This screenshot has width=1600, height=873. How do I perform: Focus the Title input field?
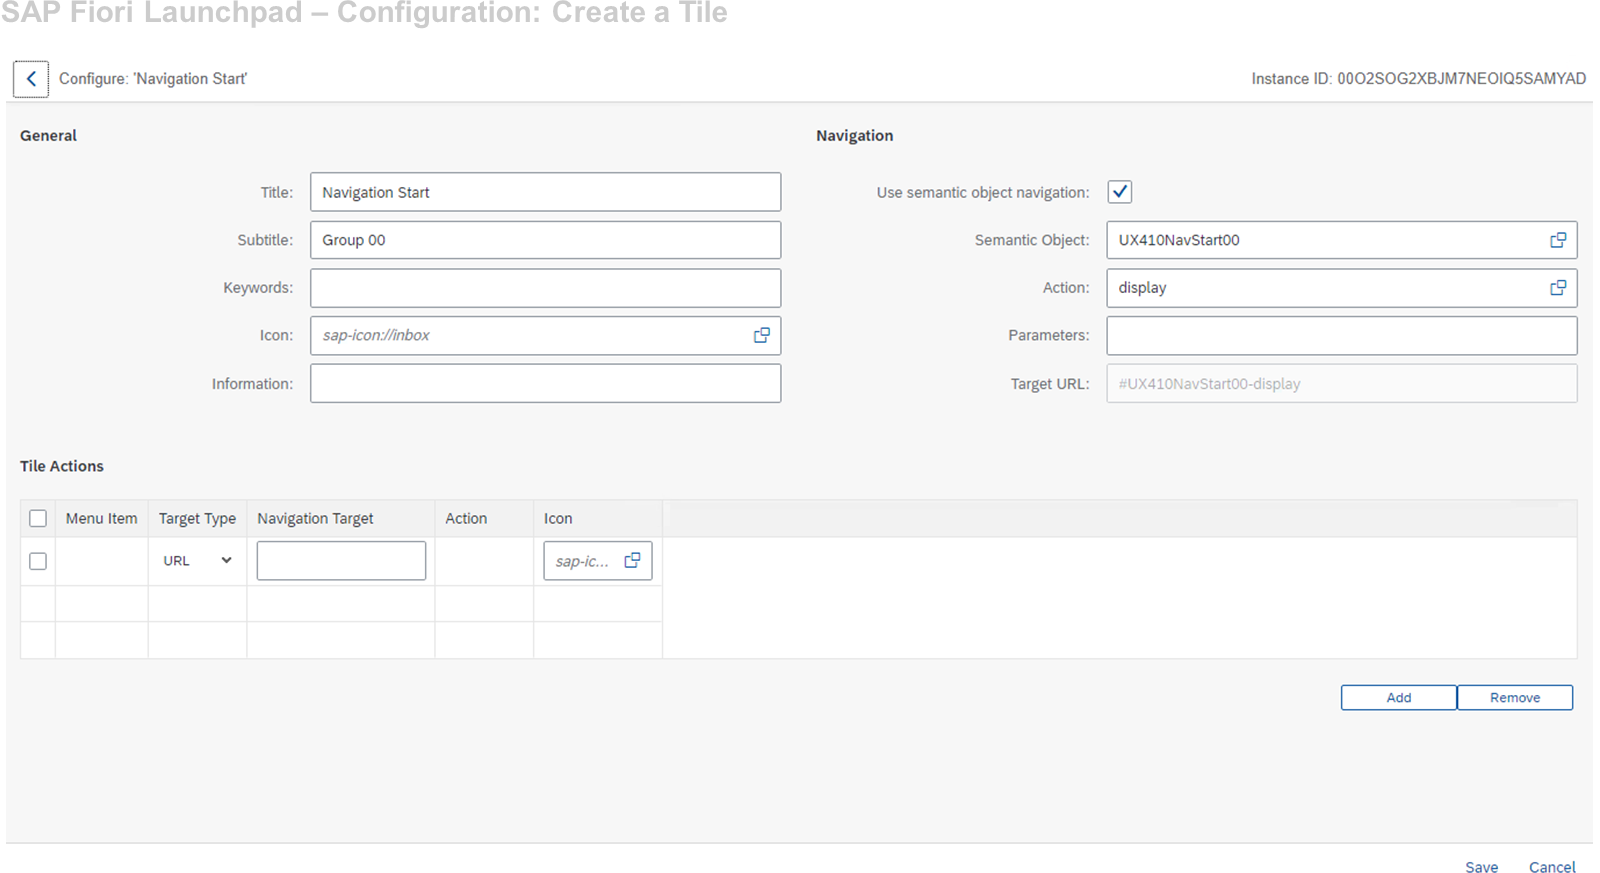[545, 192]
